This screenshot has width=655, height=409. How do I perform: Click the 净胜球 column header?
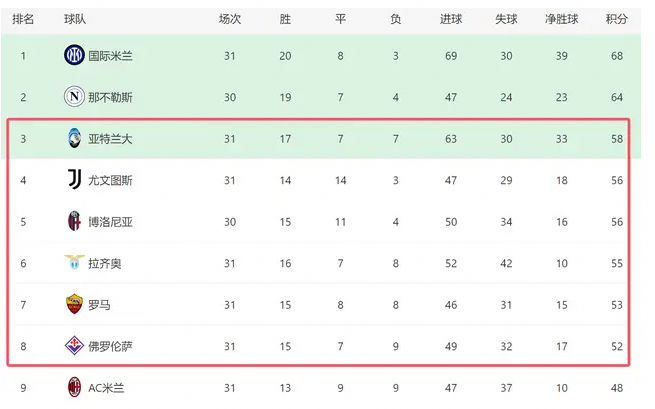pyautogui.click(x=561, y=19)
